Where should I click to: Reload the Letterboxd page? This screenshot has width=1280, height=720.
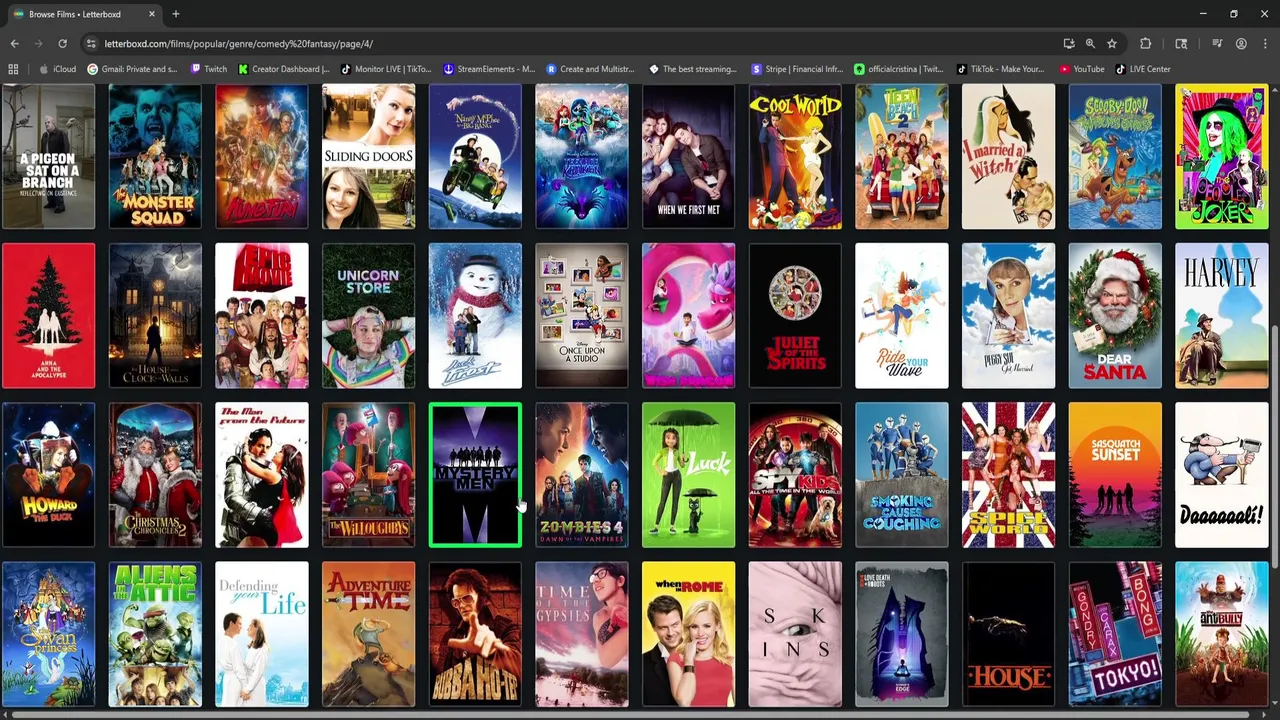62,44
